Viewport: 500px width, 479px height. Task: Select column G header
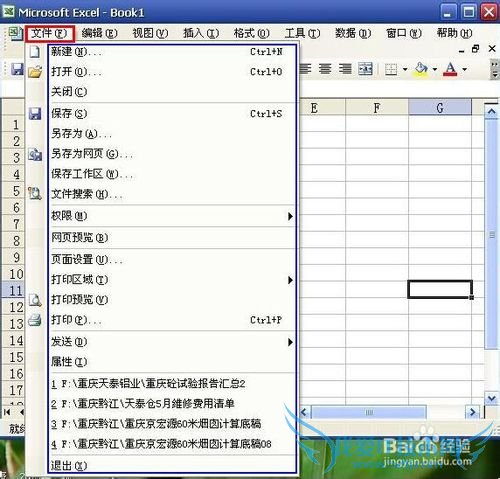coord(440,108)
